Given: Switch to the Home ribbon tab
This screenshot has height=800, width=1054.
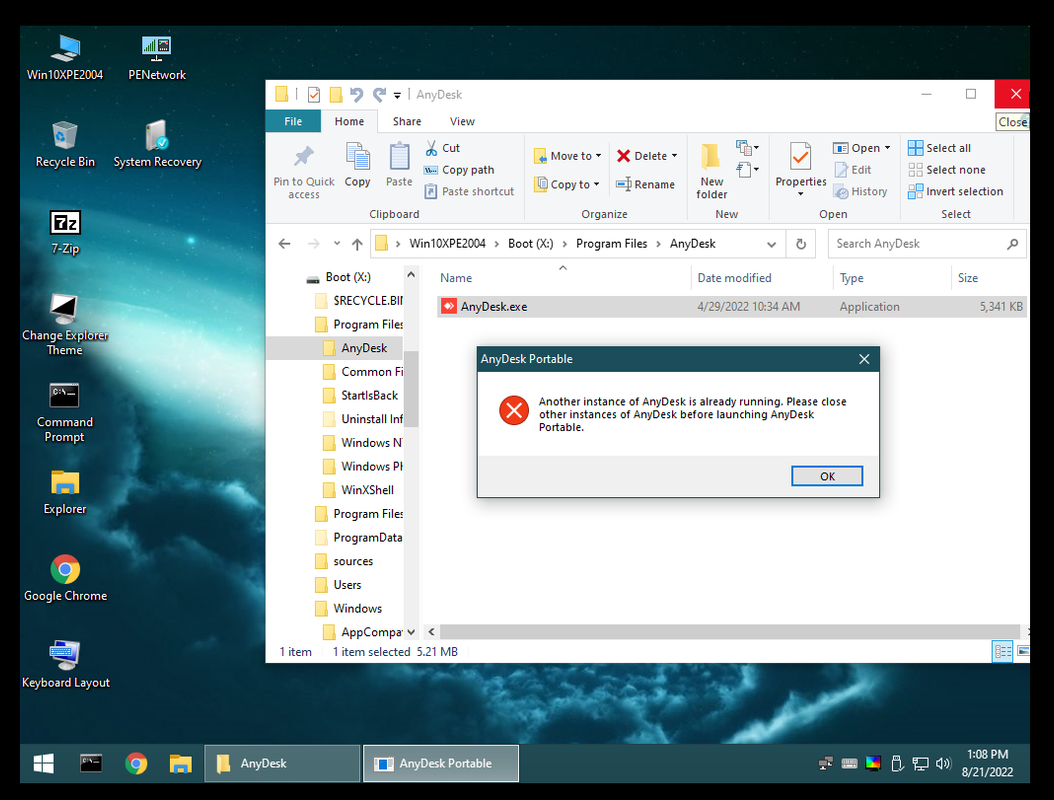Looking at the screenshot, I should (349, 122).
